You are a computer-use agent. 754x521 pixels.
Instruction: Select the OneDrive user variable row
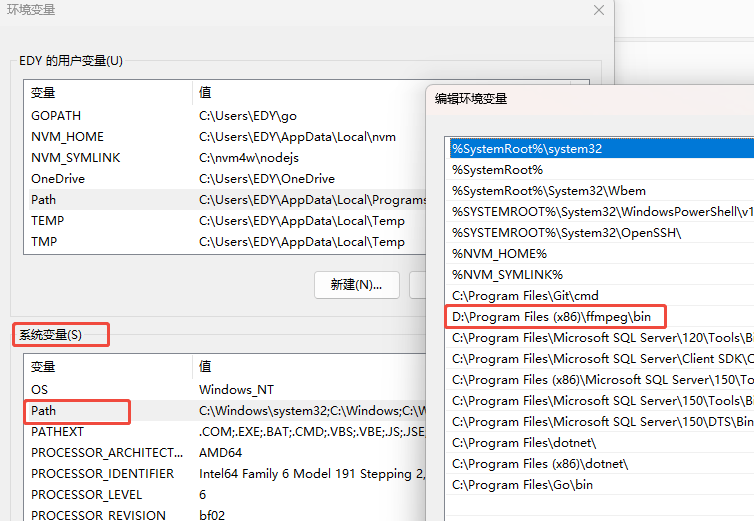pyautogui.click(x=58, y=179)
